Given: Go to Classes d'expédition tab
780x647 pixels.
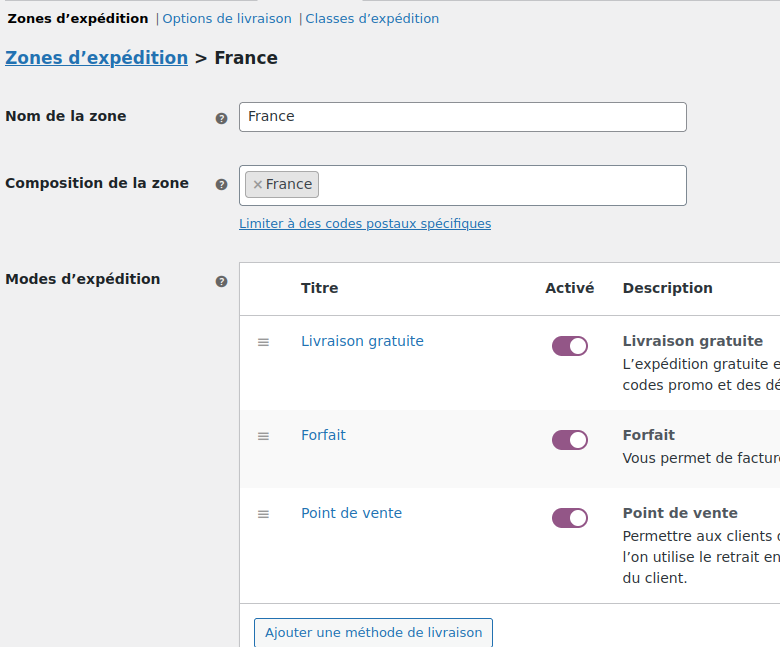Looking at the screenshot, I should [372, 19].
